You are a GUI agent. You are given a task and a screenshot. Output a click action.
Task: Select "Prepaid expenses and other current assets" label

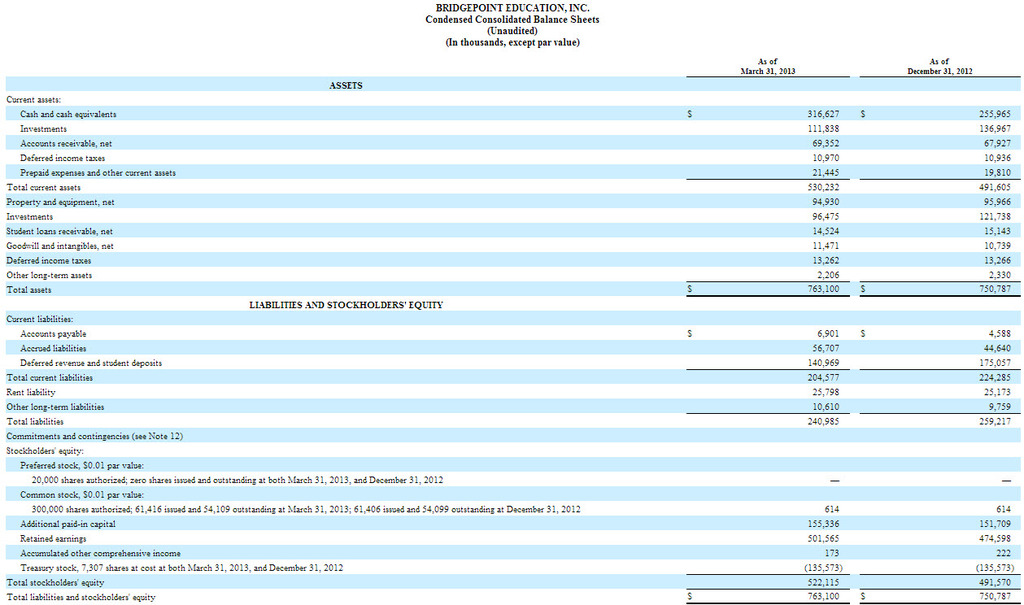coord(98,173)
